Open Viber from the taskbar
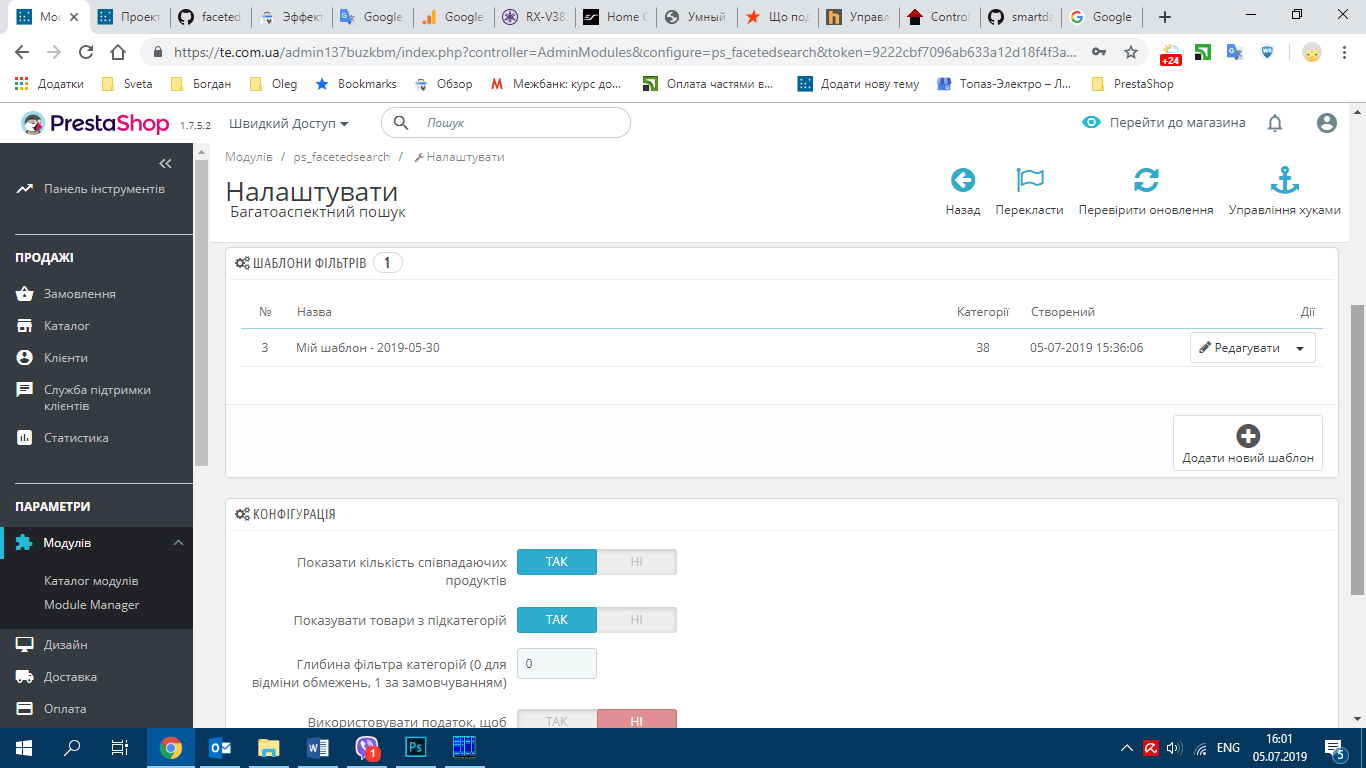The height and width of the screenshot is (768, 1366). pos(368,747)
